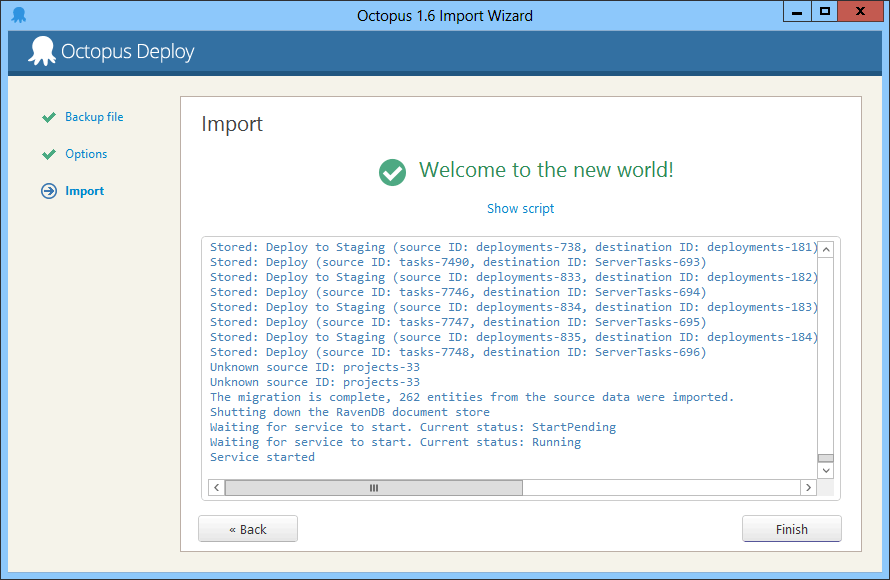Click the green checkmark beside Backup file
The height and width of the screenshot is (580, 890).
pos(49,117)
